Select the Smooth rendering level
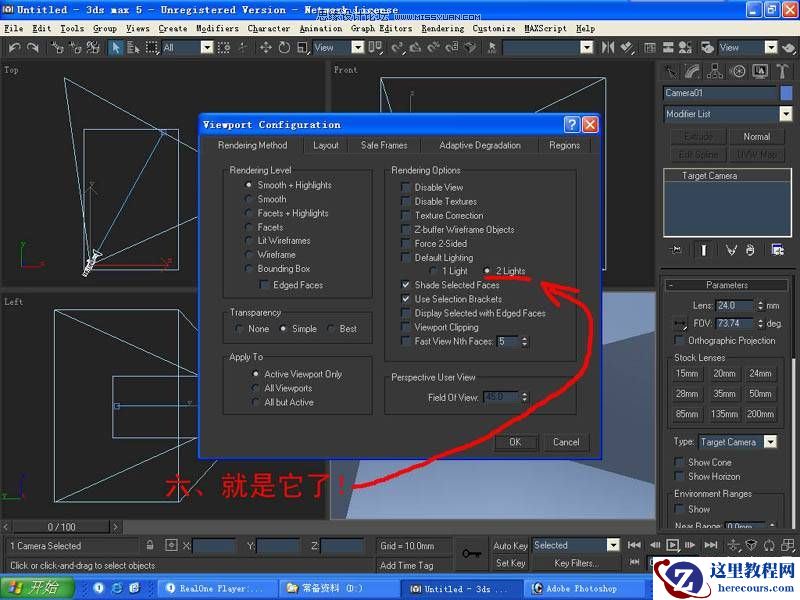800x600 pixels. point(248,199)
